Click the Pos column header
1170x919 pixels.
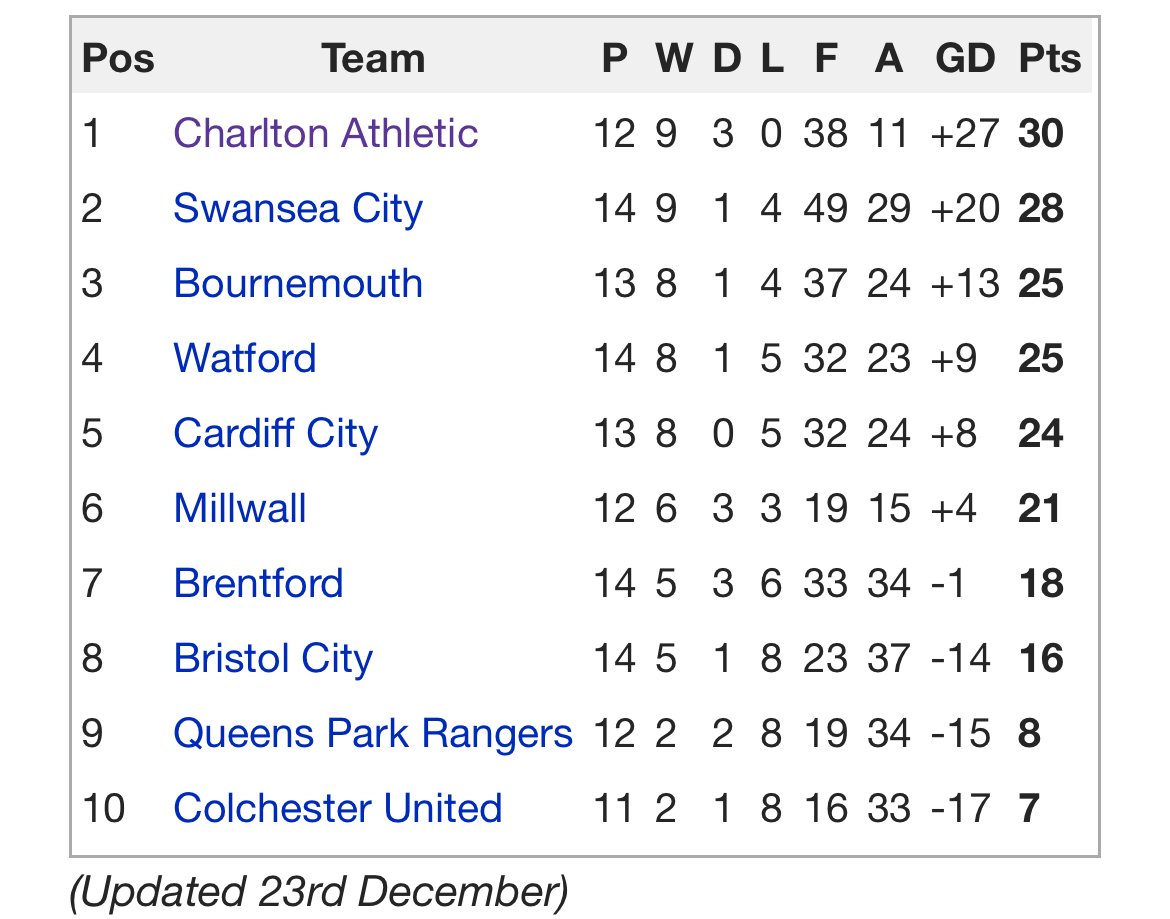[118, 59]
